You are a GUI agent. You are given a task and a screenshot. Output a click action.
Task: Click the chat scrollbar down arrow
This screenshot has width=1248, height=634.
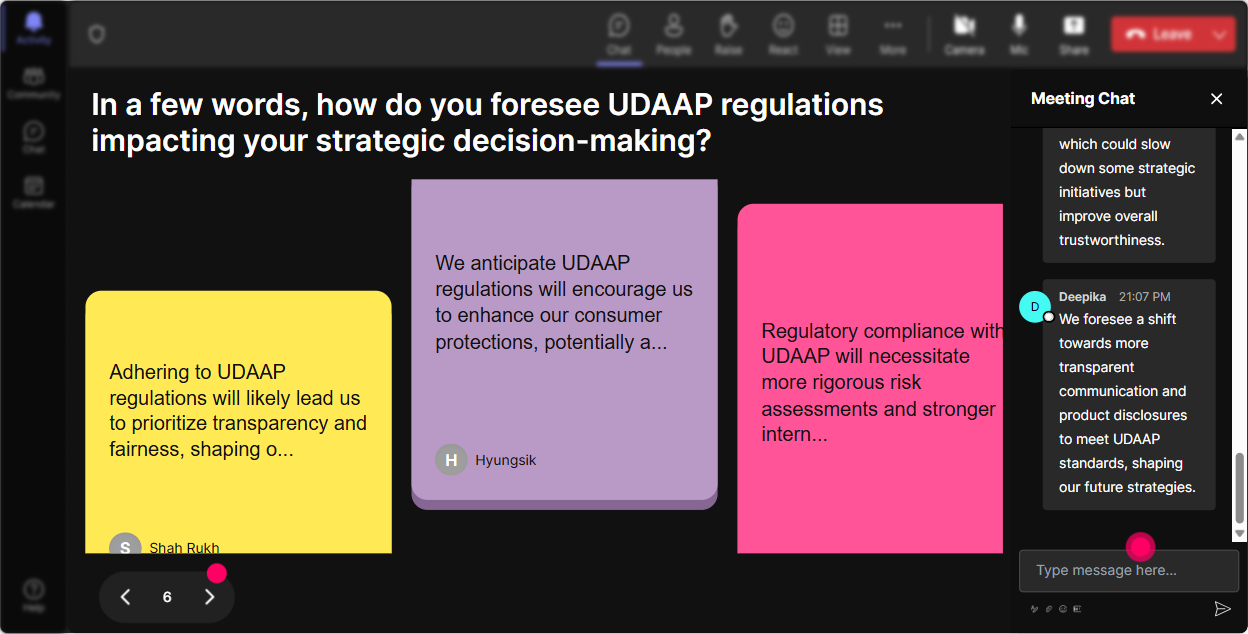1240,535
